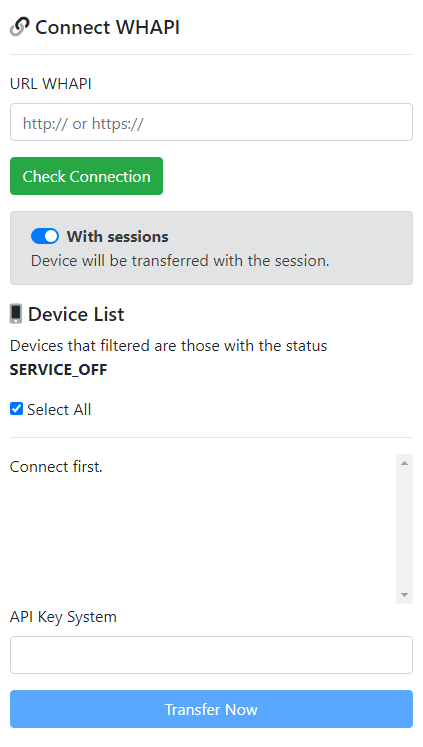Click the With sessions label
This screenshot has width=423, height=747.
tap(118, 236)
